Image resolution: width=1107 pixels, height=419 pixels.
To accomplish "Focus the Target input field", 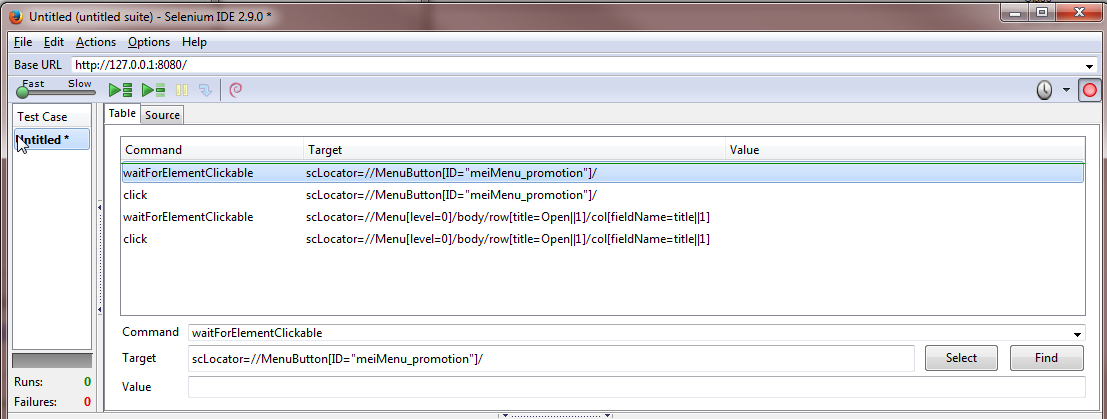I will (551, 358).
